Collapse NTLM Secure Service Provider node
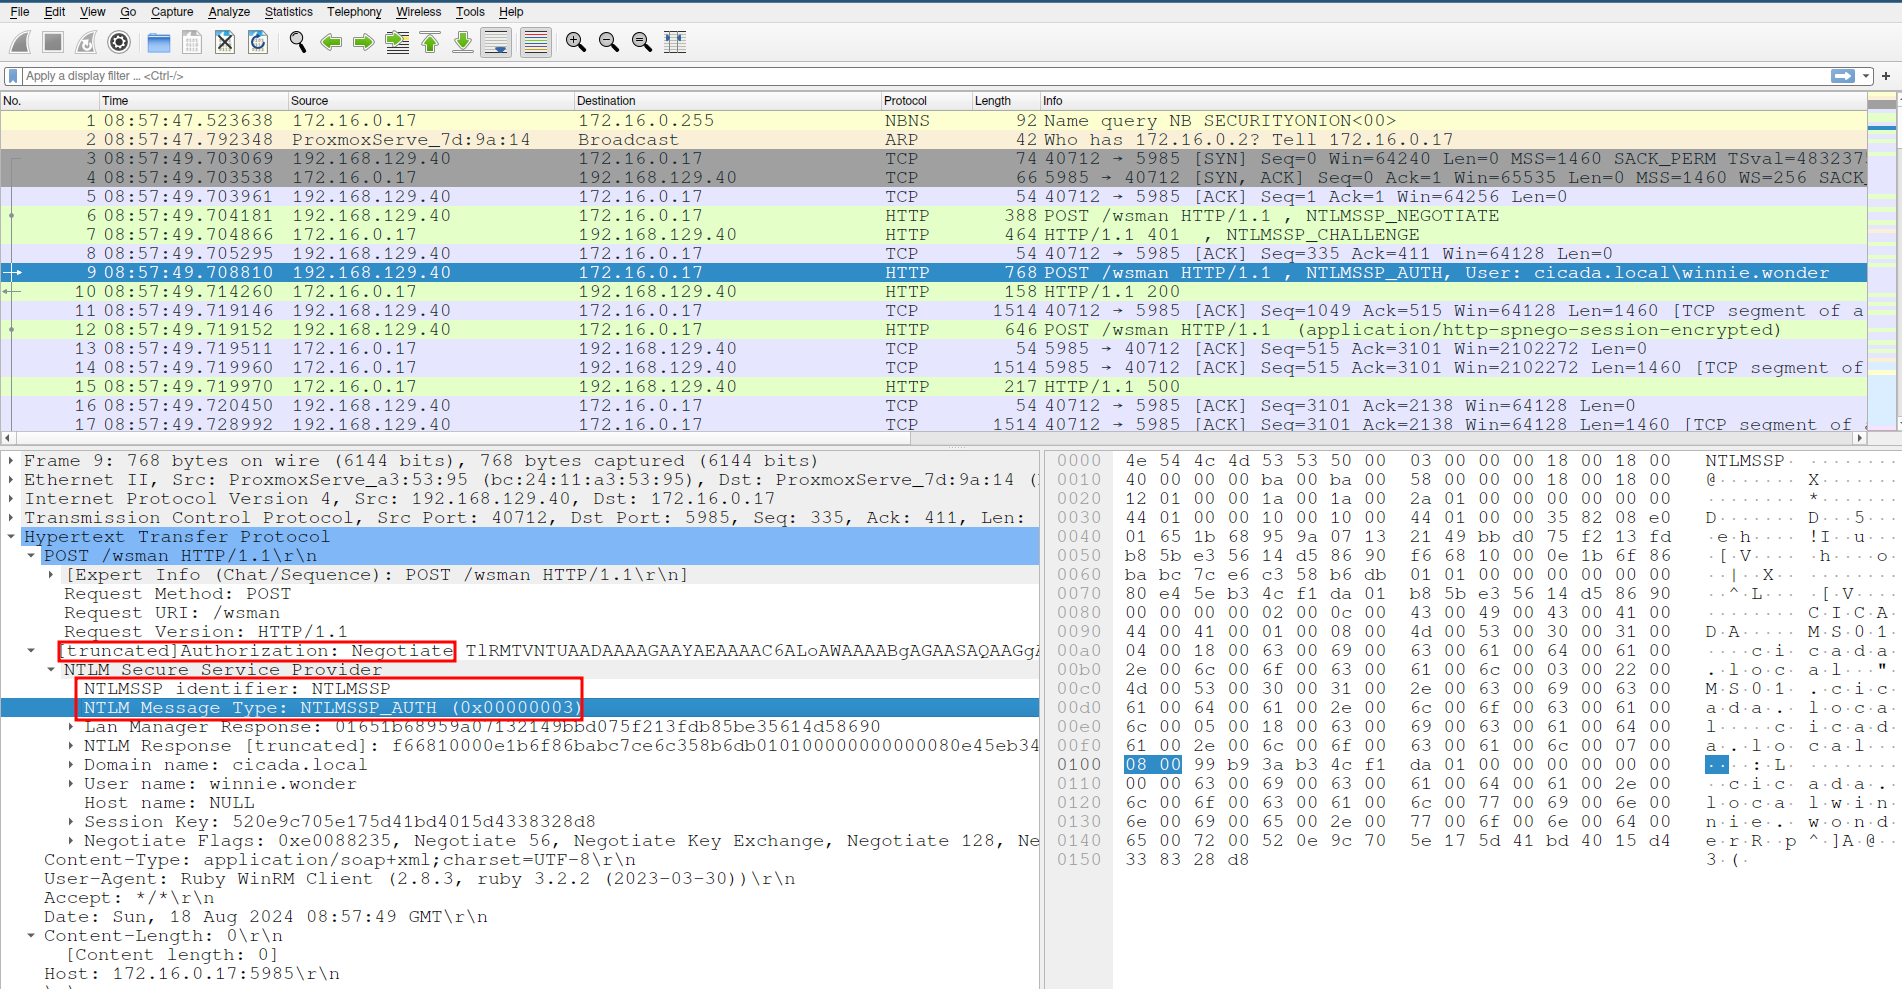 52,670
